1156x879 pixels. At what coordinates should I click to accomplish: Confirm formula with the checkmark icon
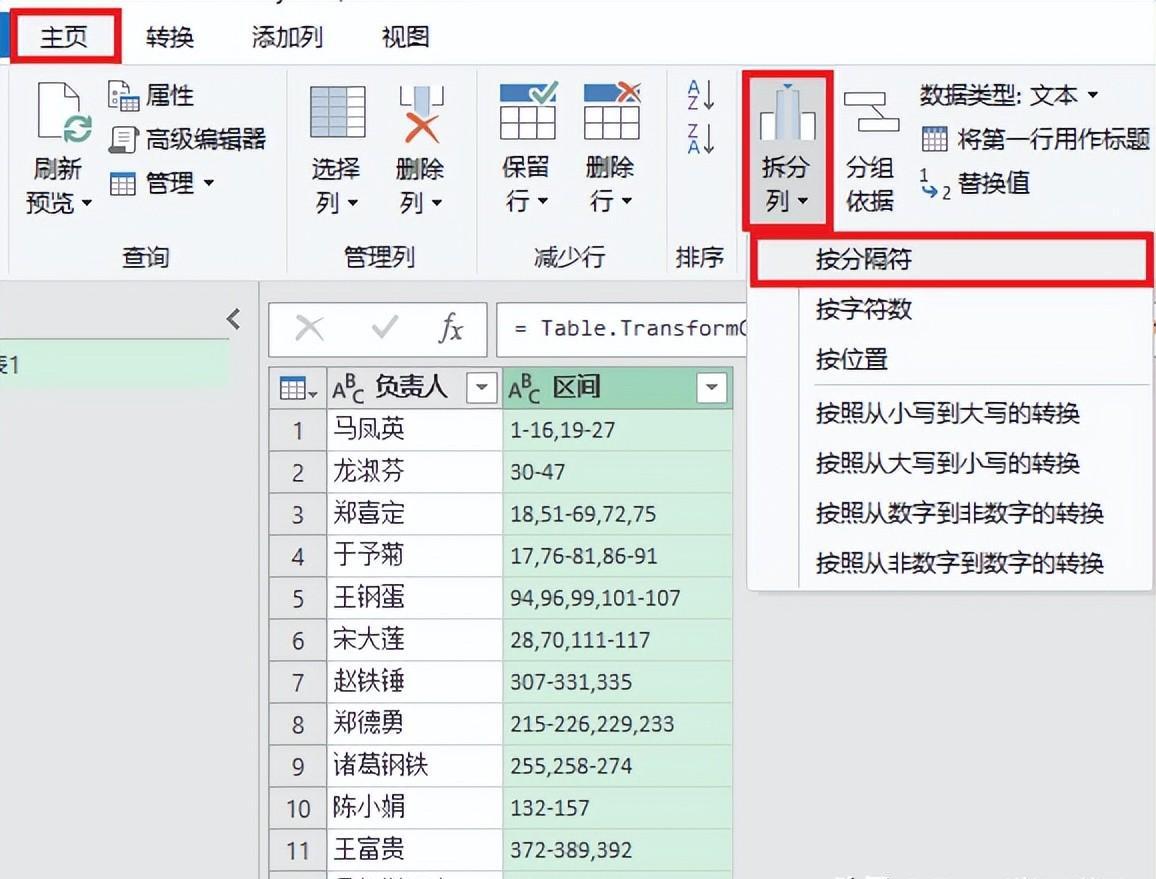point(385,328)
